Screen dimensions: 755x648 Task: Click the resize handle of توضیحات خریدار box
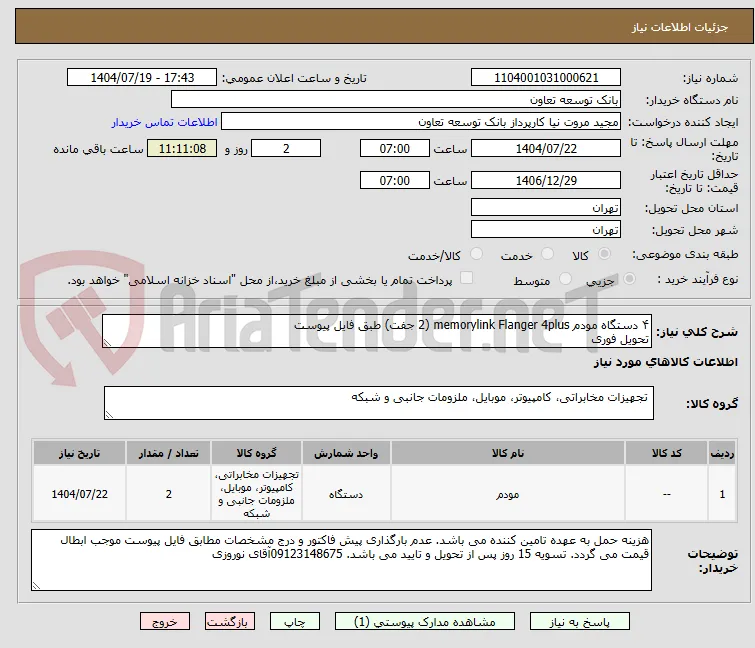36,586
